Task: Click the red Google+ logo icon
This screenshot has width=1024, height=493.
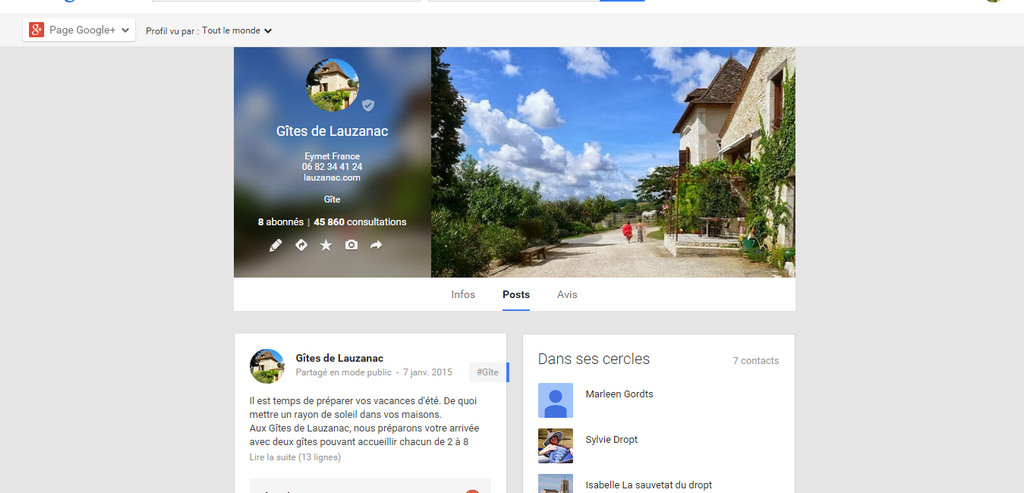Action: tap(37, 29)
